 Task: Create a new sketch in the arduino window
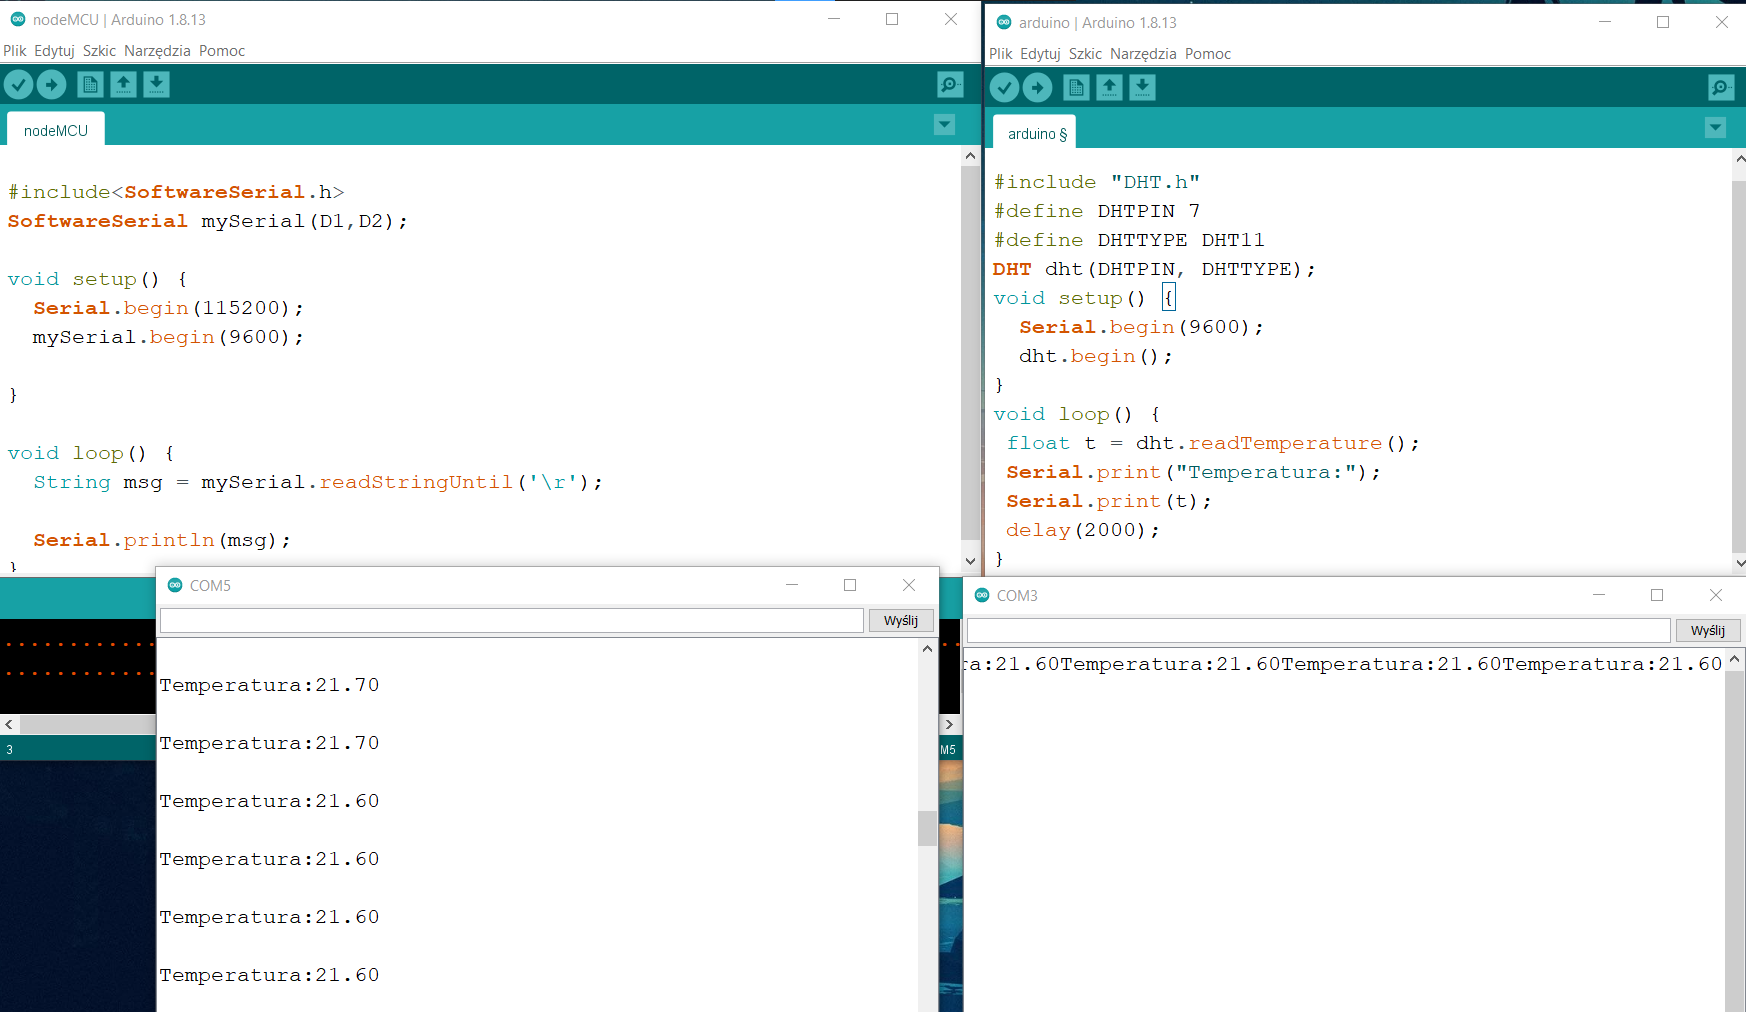point(1076,87)
